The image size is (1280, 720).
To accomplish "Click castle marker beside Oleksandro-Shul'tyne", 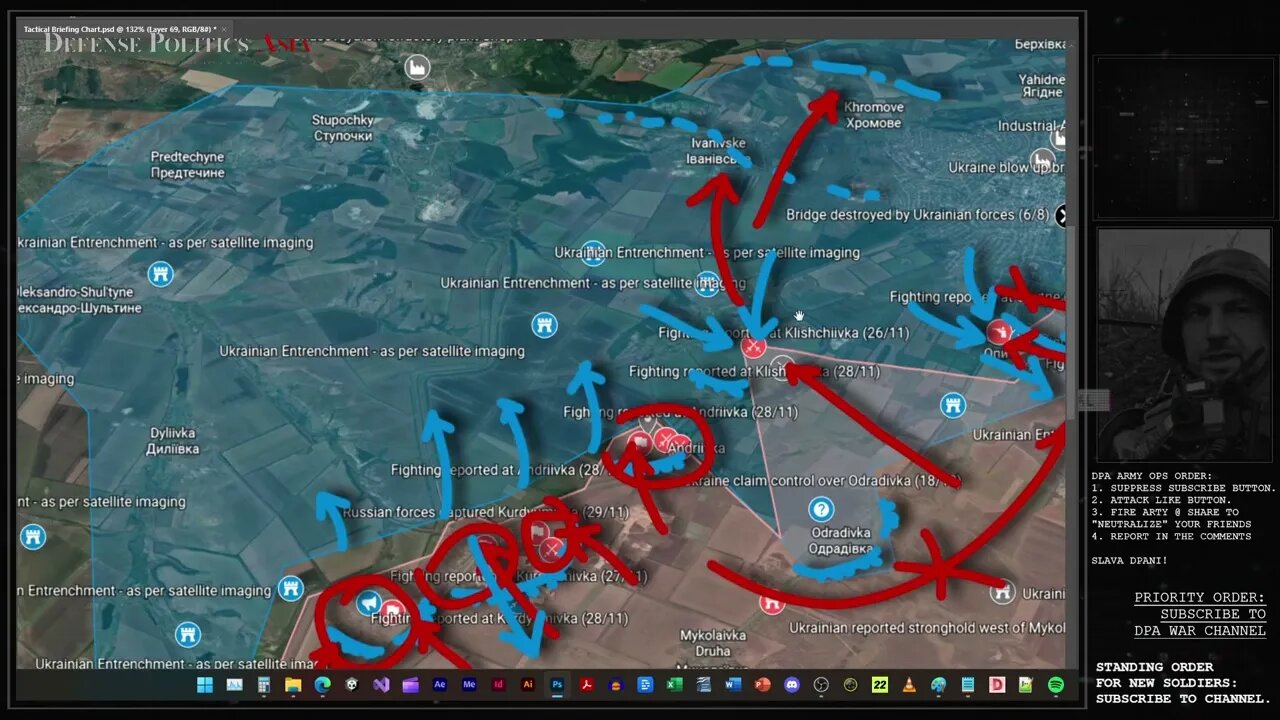I will pyautogui.click(x=160, y=273).
